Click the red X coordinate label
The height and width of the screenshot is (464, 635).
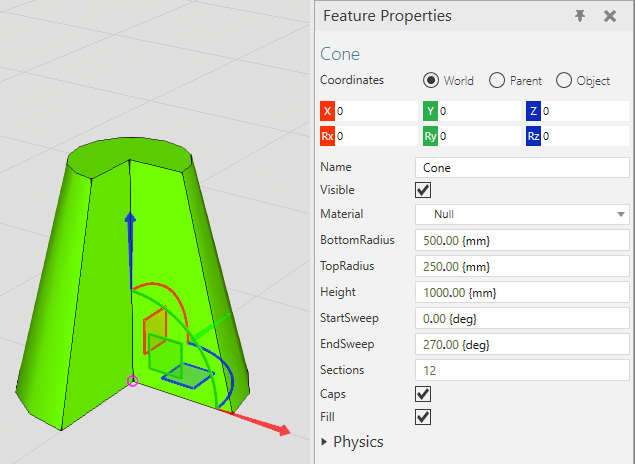pos(327,111)
